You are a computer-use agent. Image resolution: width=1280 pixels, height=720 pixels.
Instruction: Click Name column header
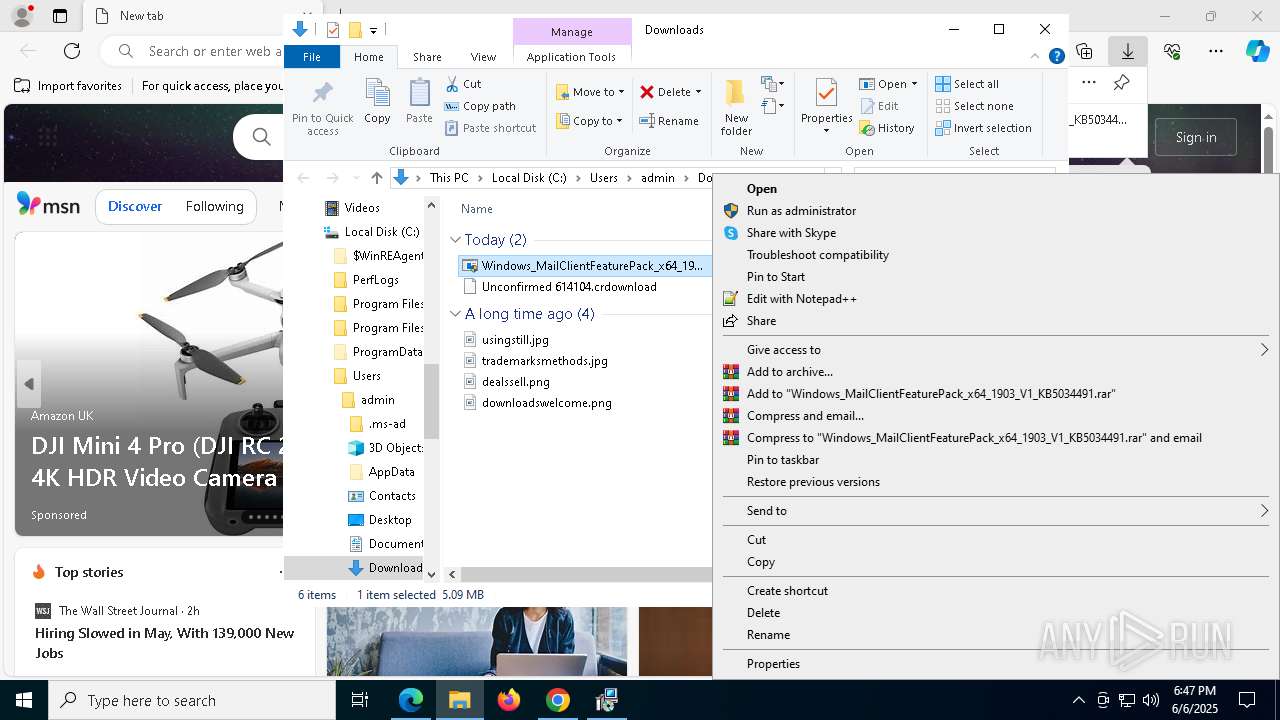[x=477, y=209]
